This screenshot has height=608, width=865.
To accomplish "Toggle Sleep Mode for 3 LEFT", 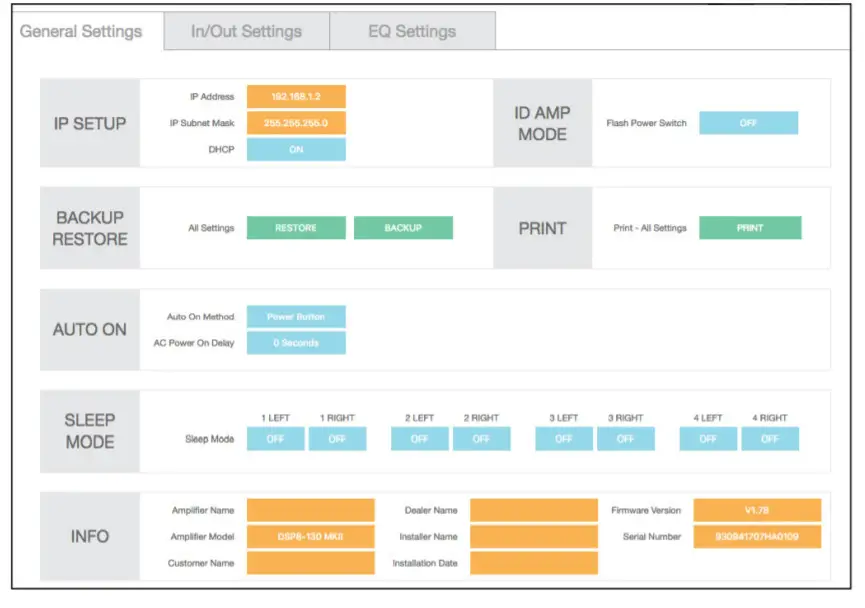I will click(x=564, y=439).
